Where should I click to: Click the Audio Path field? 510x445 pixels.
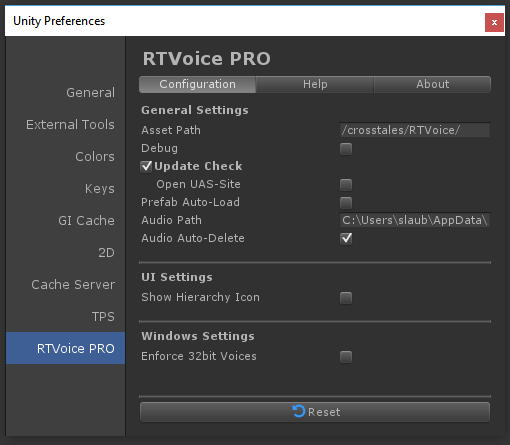point(415,220)
